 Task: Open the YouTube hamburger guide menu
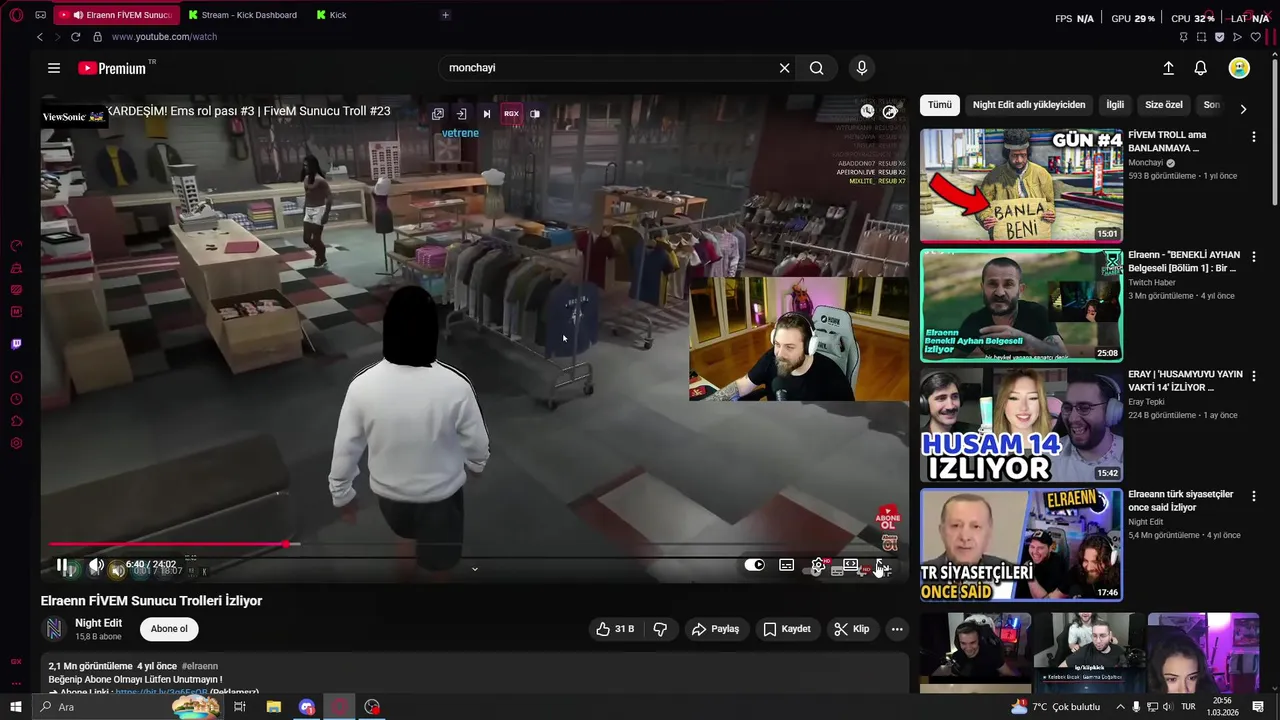[54, 68]
